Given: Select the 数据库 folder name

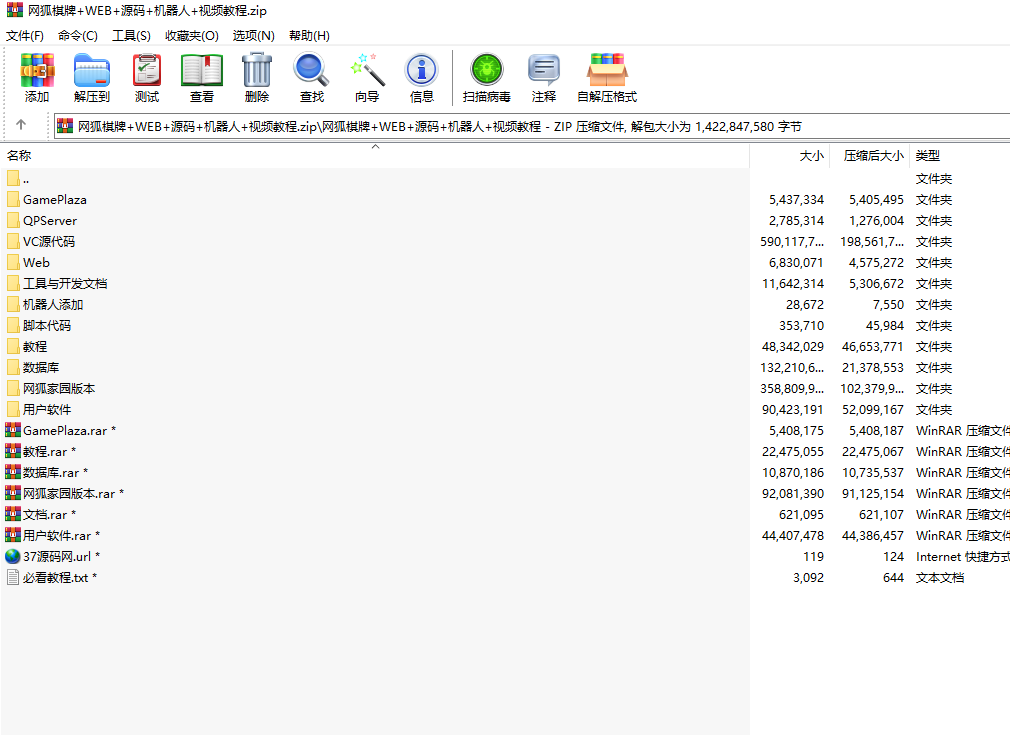Looking at the screenshot, I should point(41,367).
